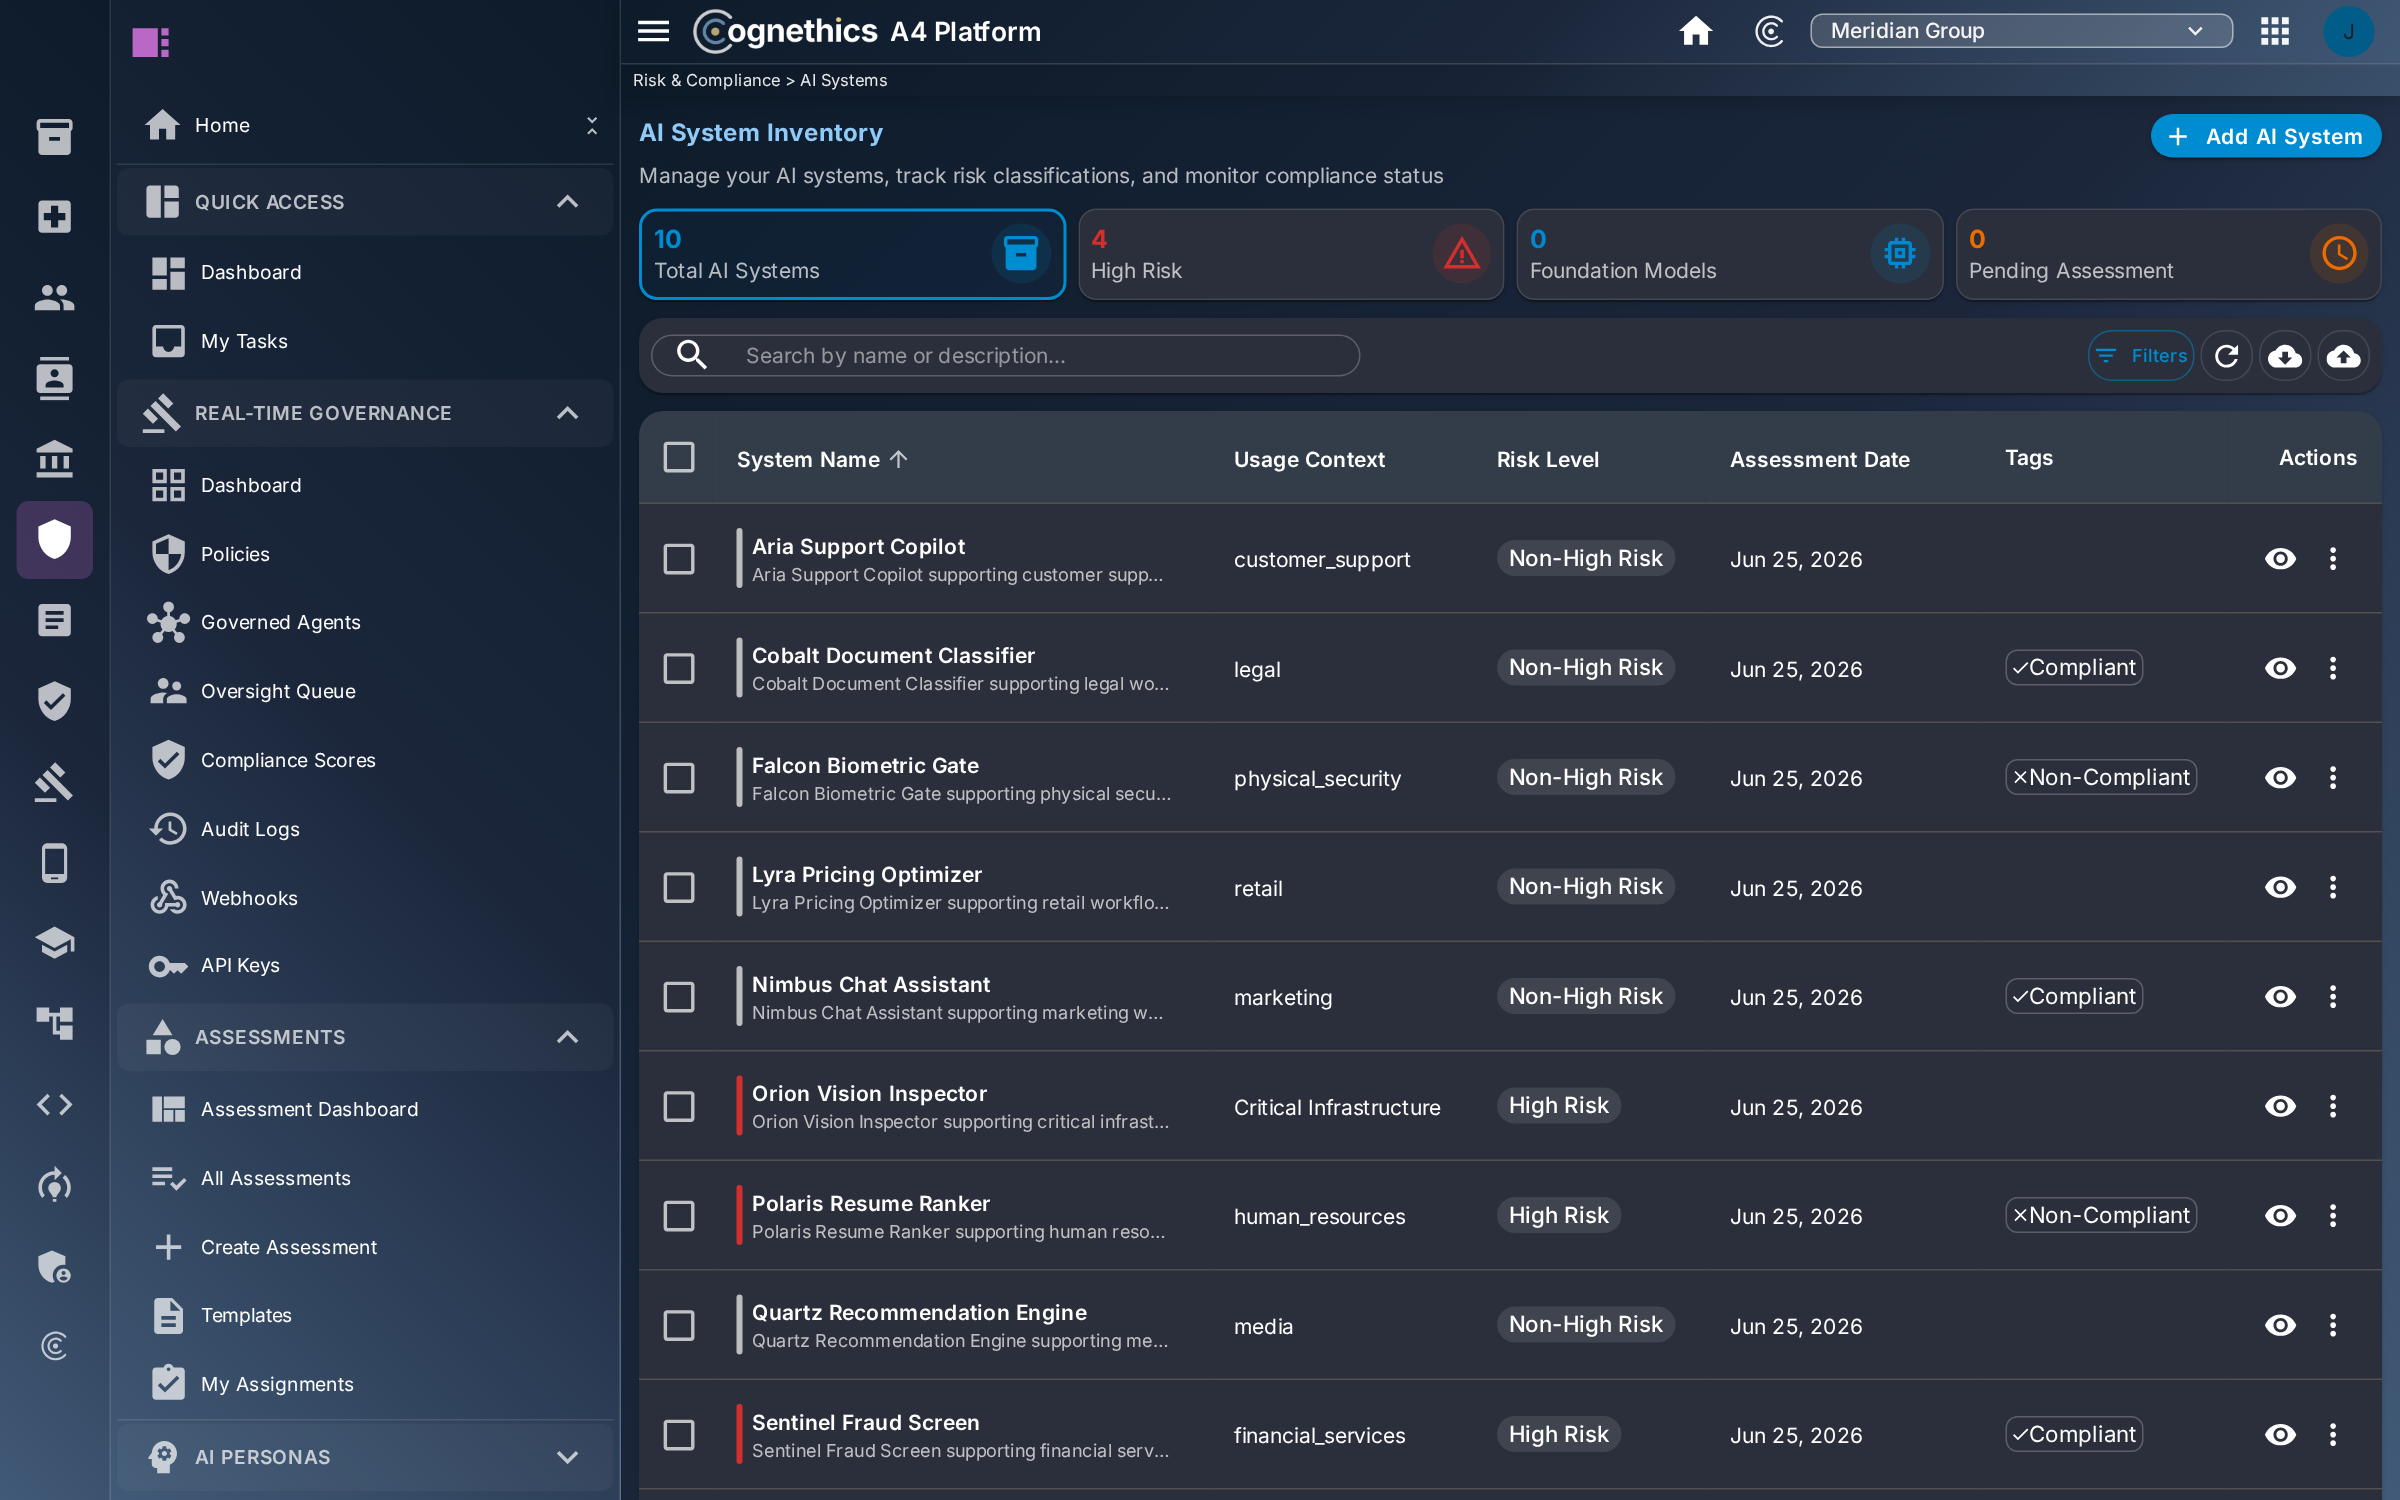Click the Cognethics logo icon beside home
Image resolution: width=2400 pixels, height=1500 pixels.
[x=1769, y=31]
